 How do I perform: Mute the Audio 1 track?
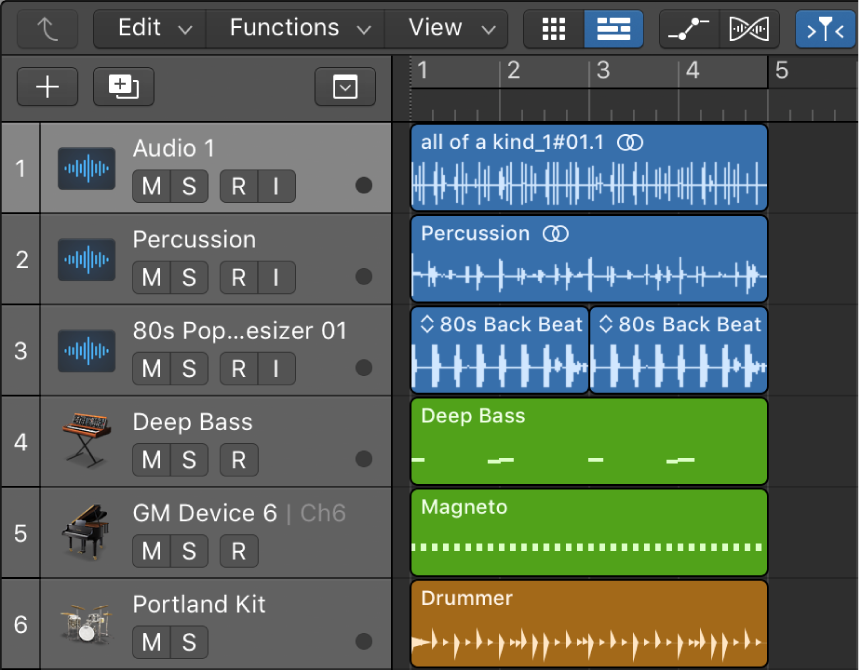(x=152, y=186)
